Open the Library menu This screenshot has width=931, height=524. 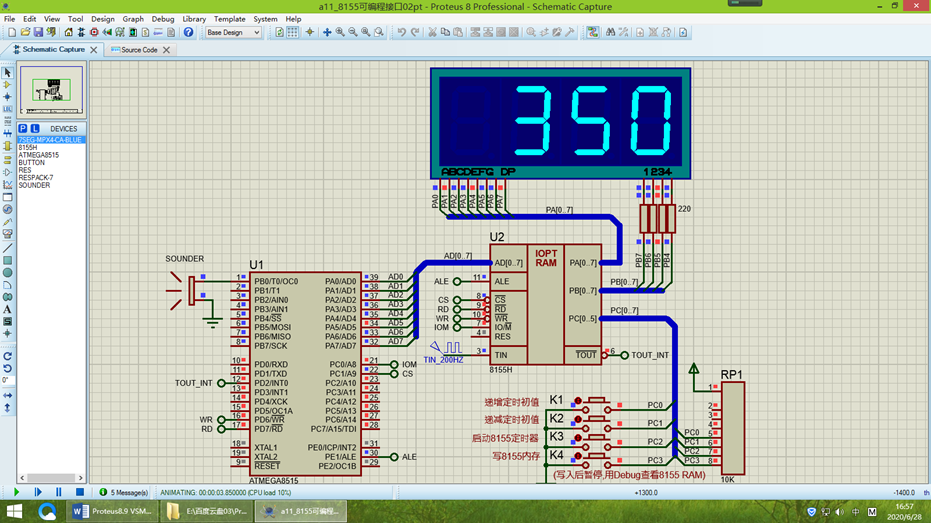[194, 19]
